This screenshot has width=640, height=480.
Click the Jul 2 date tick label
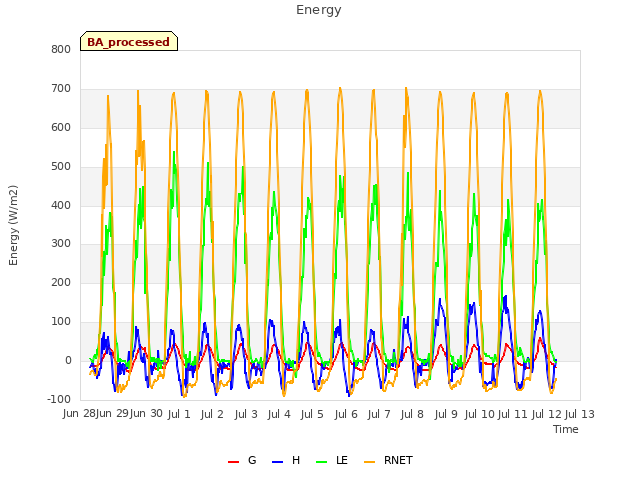[212, 414]
